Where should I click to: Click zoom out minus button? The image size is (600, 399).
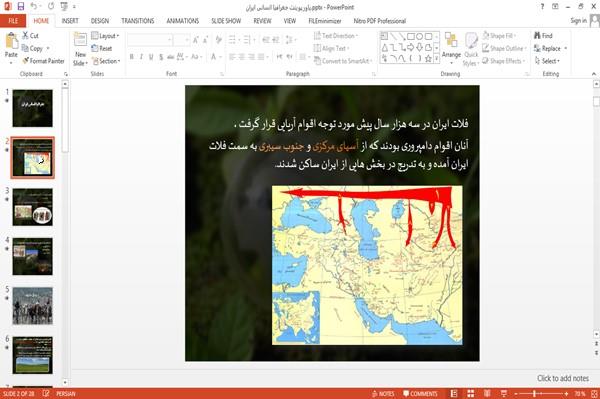coord(516,393)
